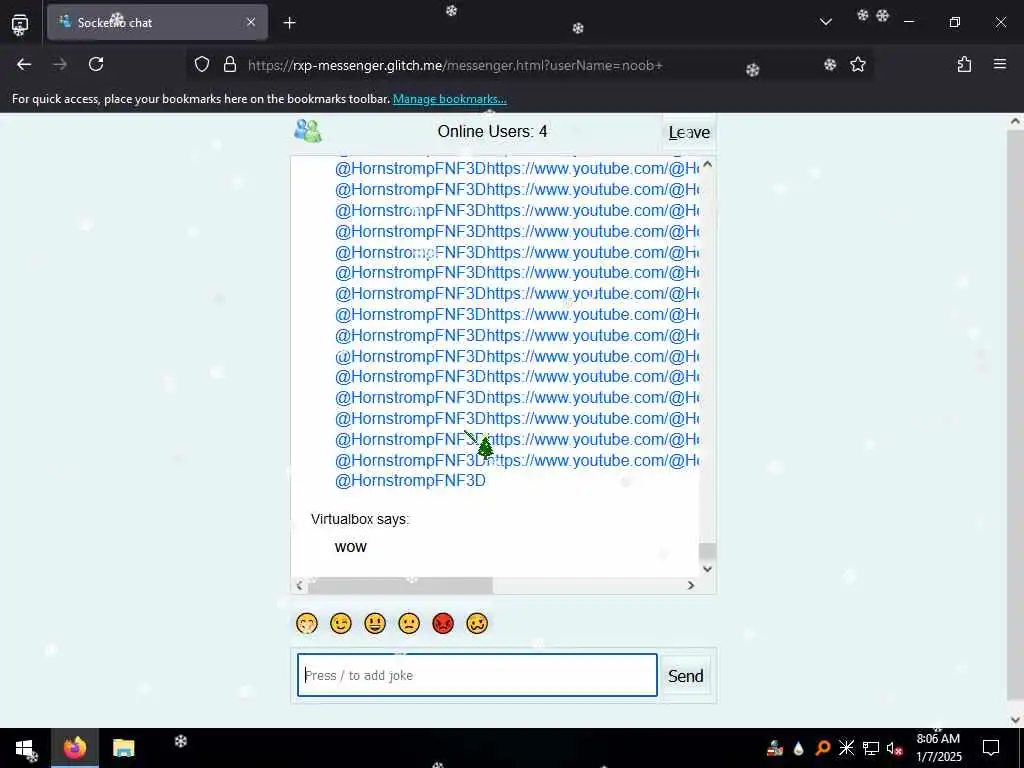
Task: Click 'Virtualbox says:' sender label
Action: (x=360, y=520)
